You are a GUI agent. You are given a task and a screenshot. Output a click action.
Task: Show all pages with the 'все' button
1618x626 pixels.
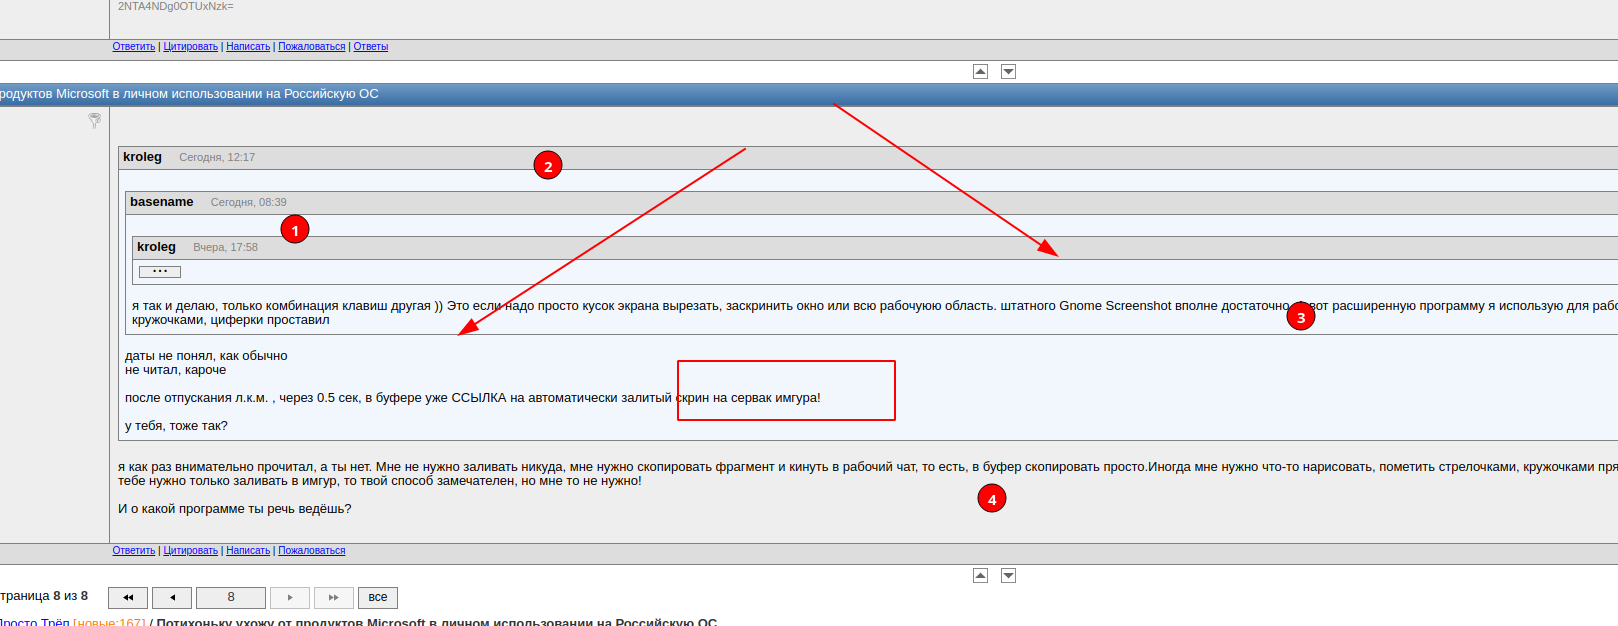coord(377,598)
